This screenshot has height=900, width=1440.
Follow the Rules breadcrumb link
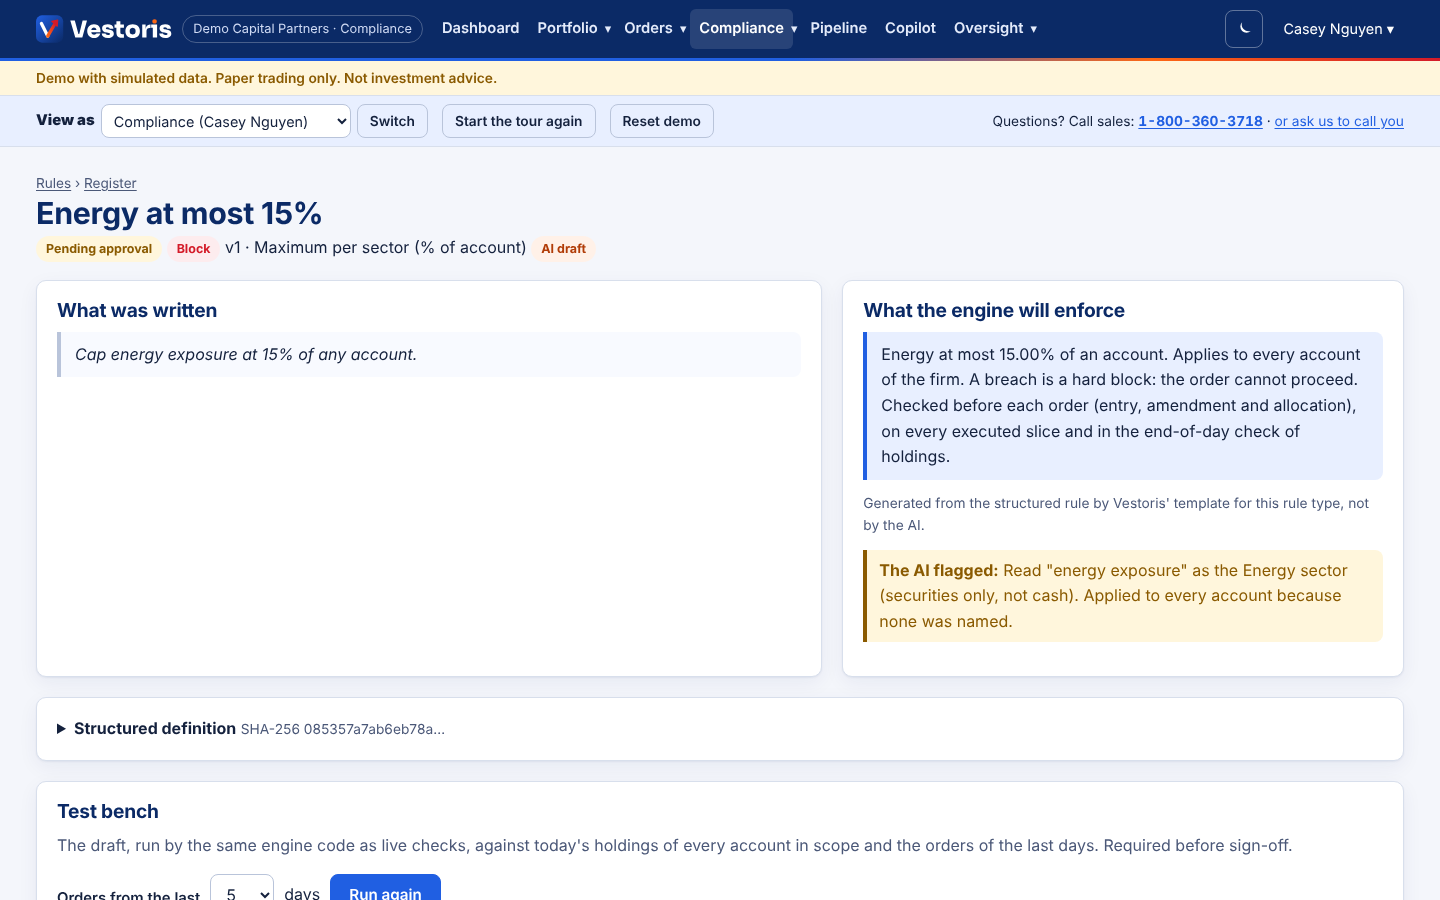[x=53, y=183]
